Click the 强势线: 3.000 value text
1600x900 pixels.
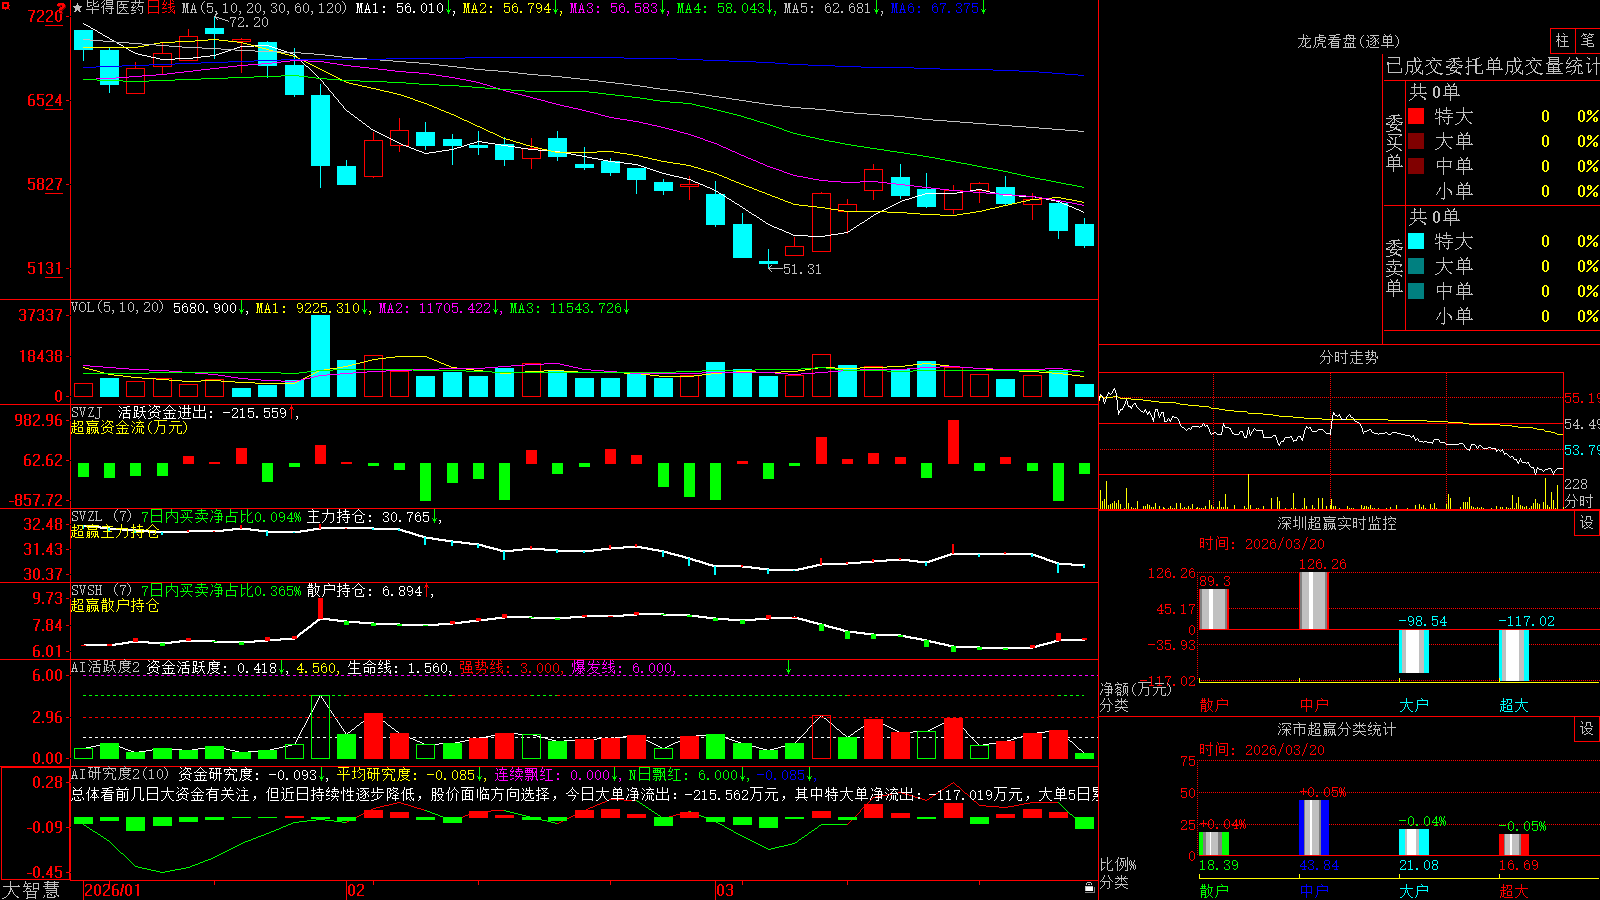pos(510,668)
